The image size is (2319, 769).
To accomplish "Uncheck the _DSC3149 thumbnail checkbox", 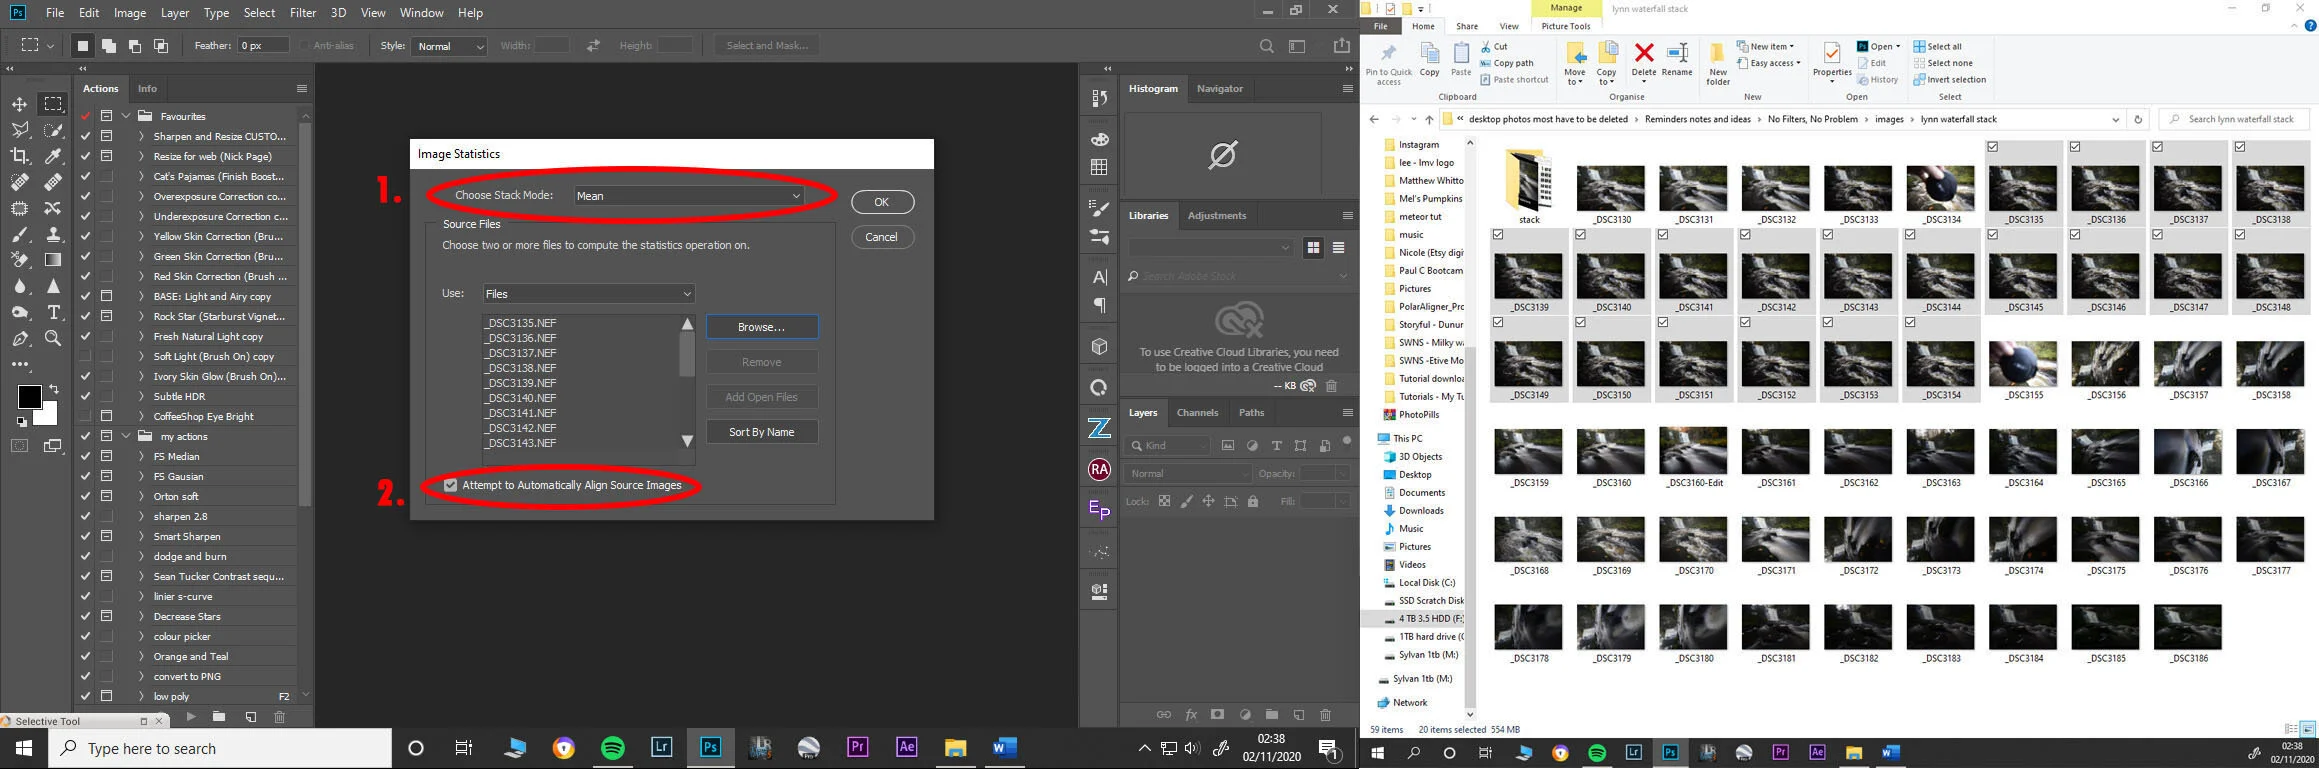I will 1498,323.
